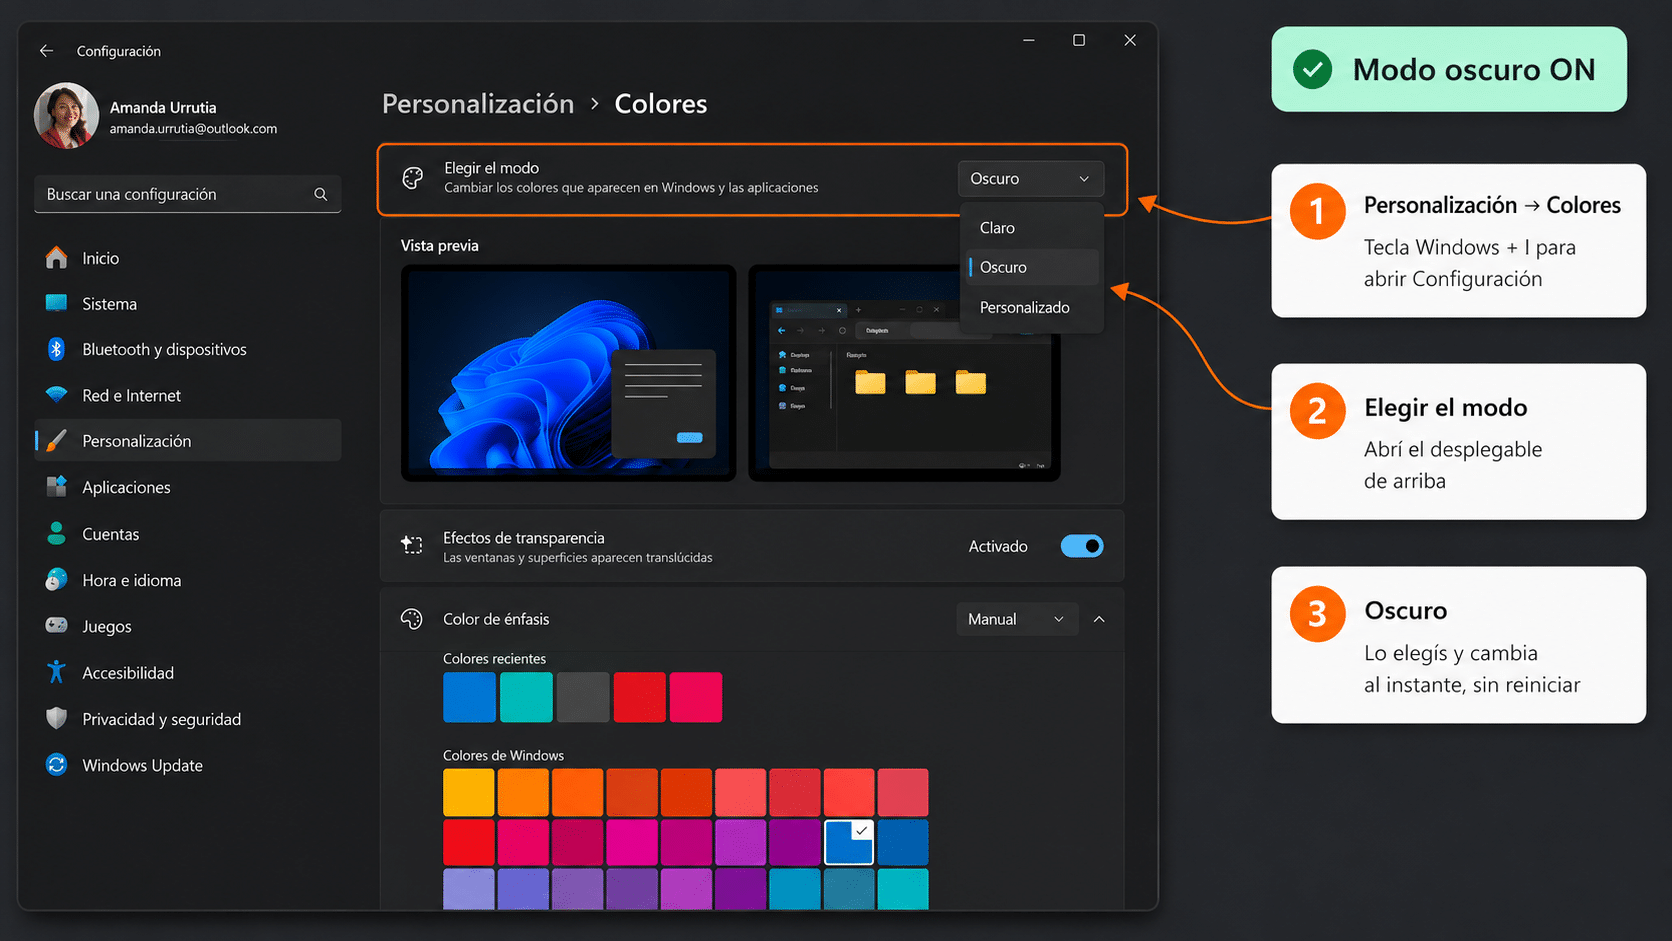Click the Colores recientes label
This screenshot has height=941, width=1672.
tap(495, 659)
